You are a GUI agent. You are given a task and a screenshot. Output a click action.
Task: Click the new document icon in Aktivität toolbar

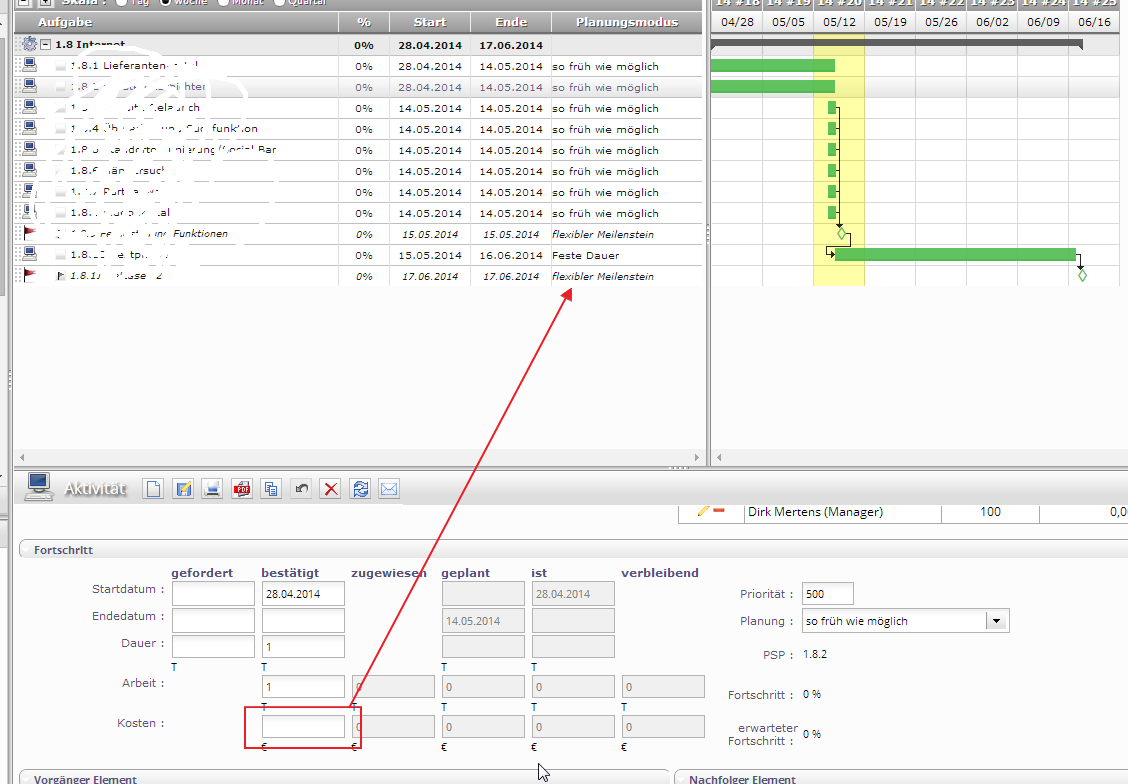click(x=154, y=489)
